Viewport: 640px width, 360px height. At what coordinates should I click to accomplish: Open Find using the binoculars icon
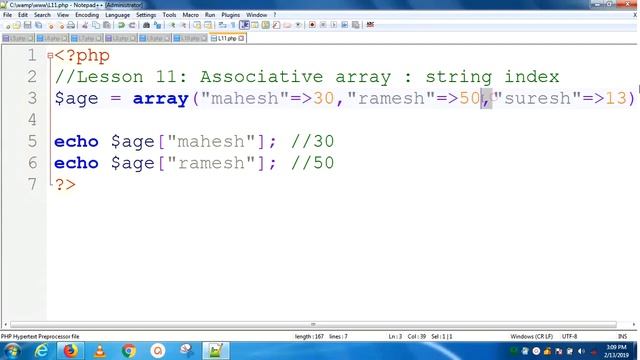point(146,25)
